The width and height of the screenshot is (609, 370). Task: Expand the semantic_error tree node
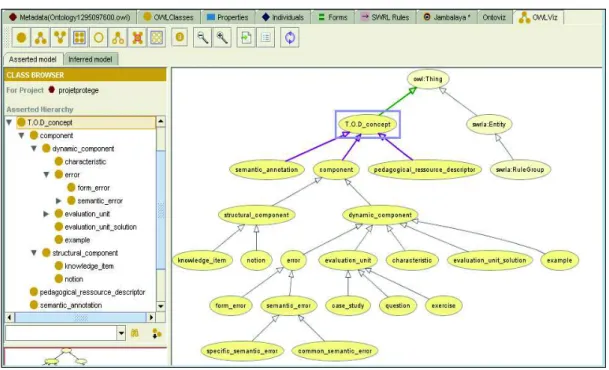tap(59, 201)
